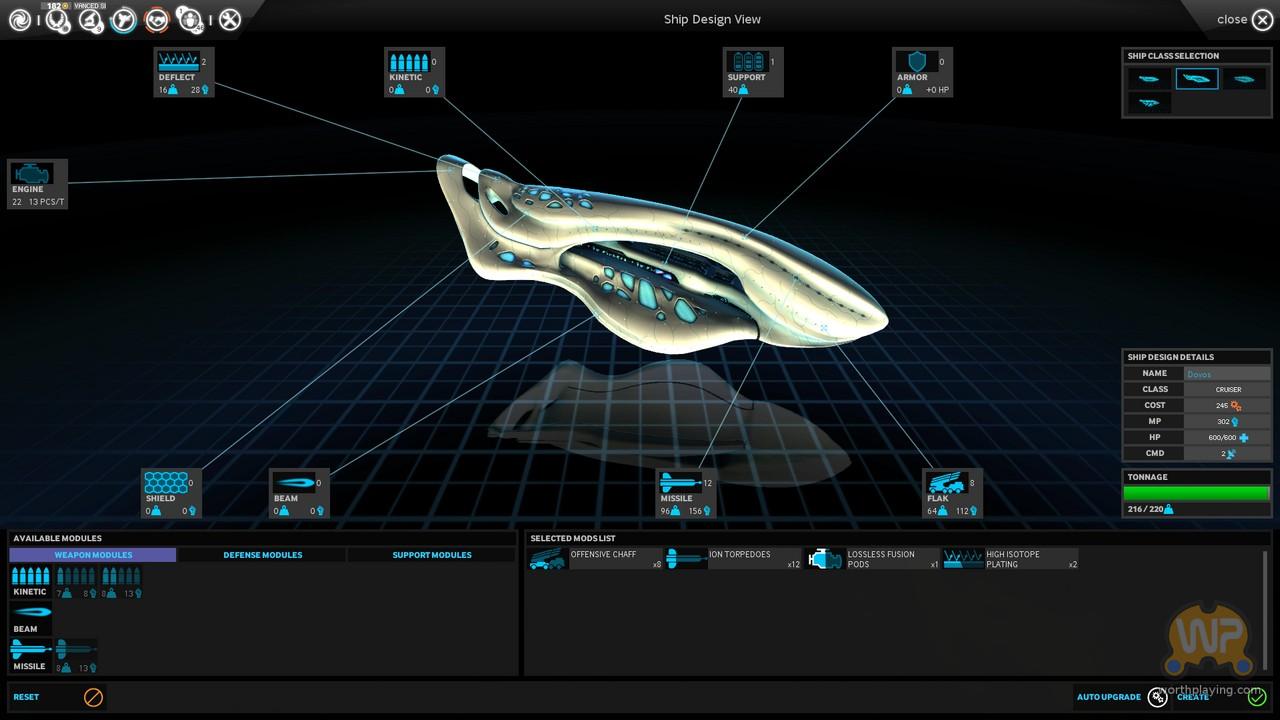1280x720 pixels.
Task: Select the Weapon Modules tab
Action: coord(93,555)
